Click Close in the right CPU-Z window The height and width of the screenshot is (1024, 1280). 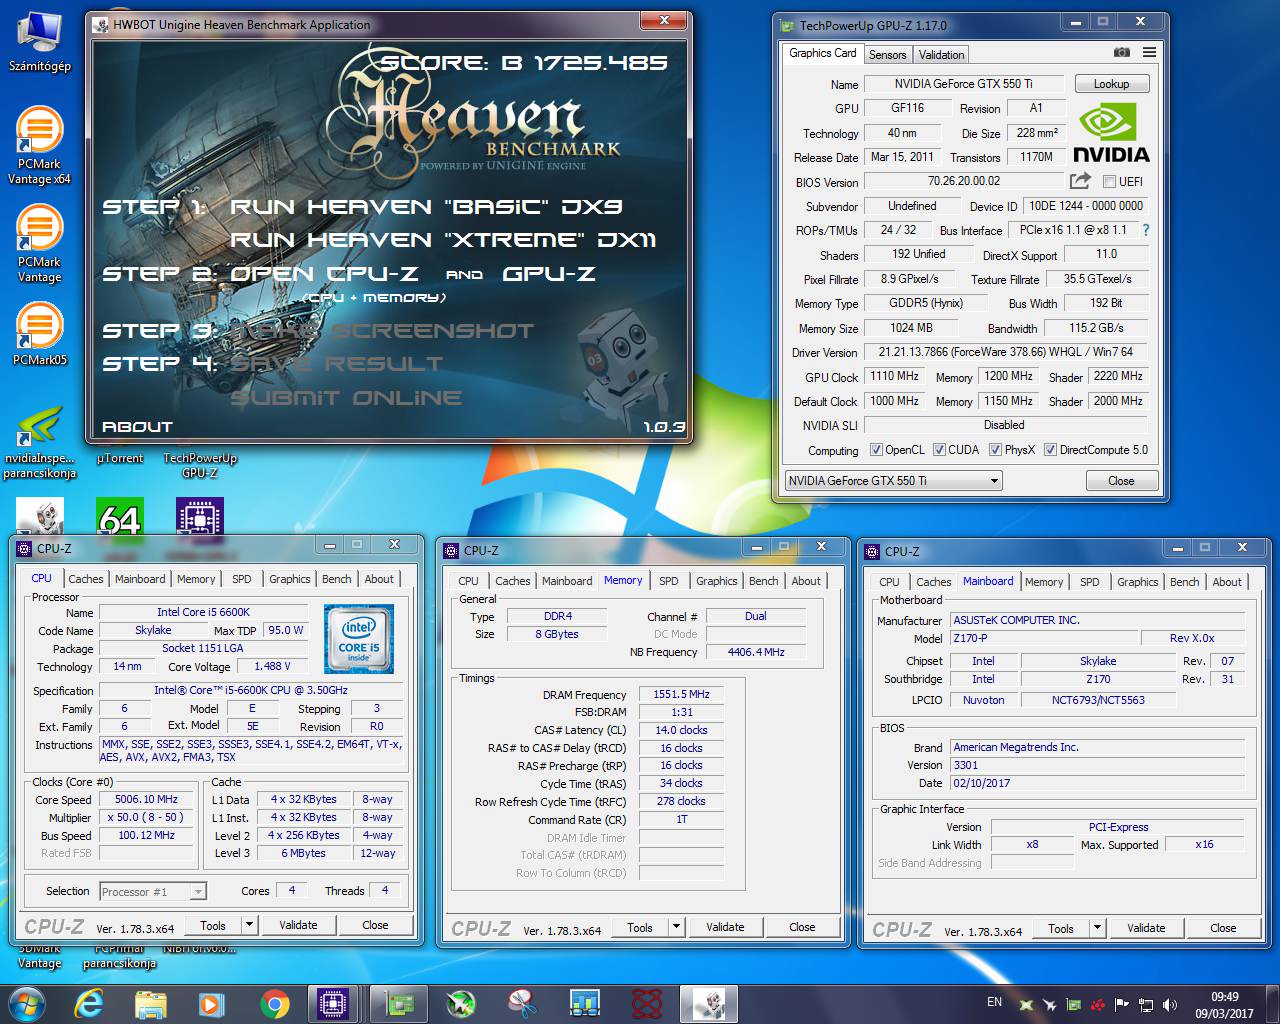pos(1223,928)
